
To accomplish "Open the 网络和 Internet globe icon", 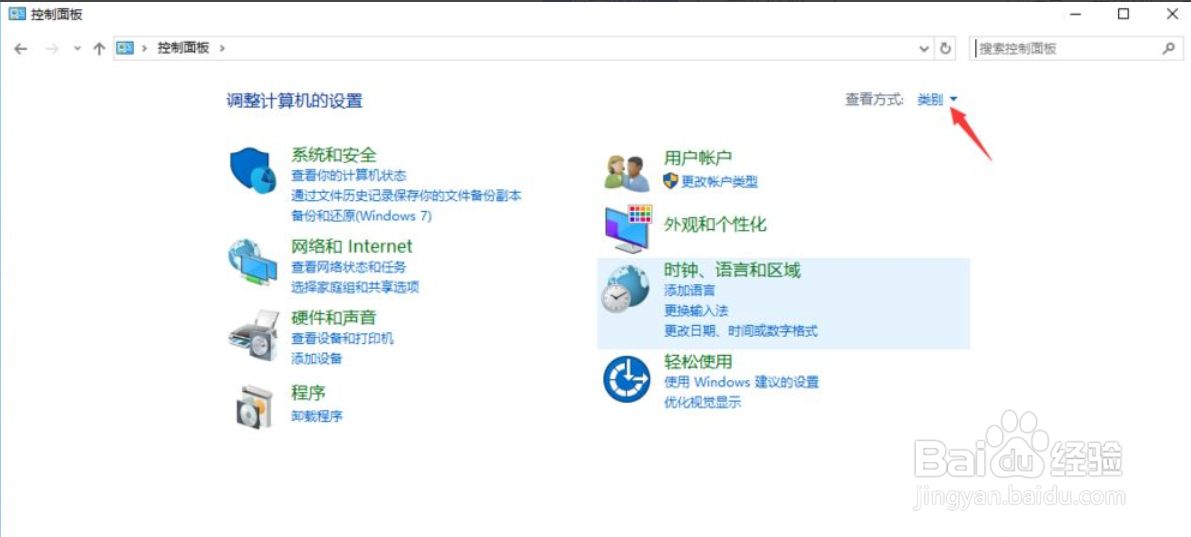I will 253,263.
